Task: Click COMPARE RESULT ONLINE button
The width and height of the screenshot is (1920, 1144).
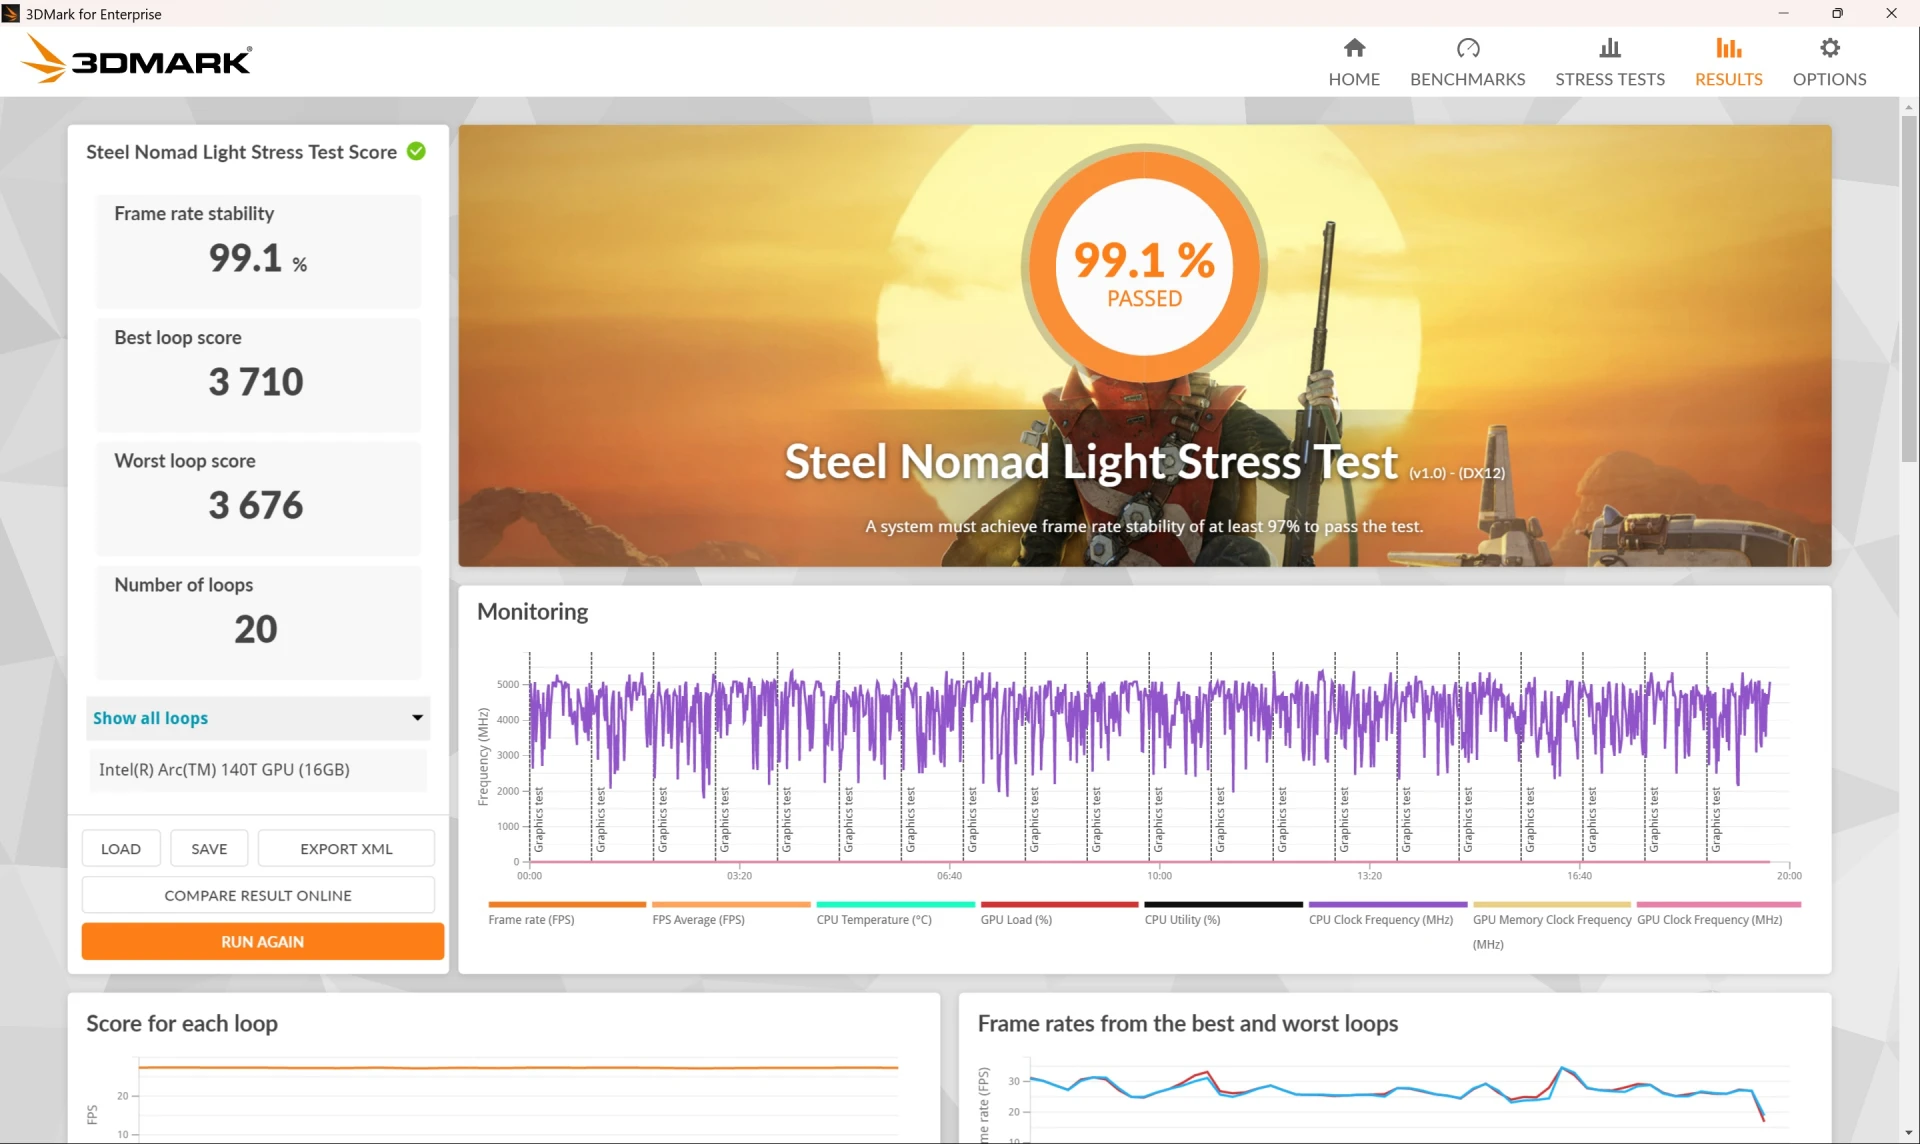Action: (258, 896)
